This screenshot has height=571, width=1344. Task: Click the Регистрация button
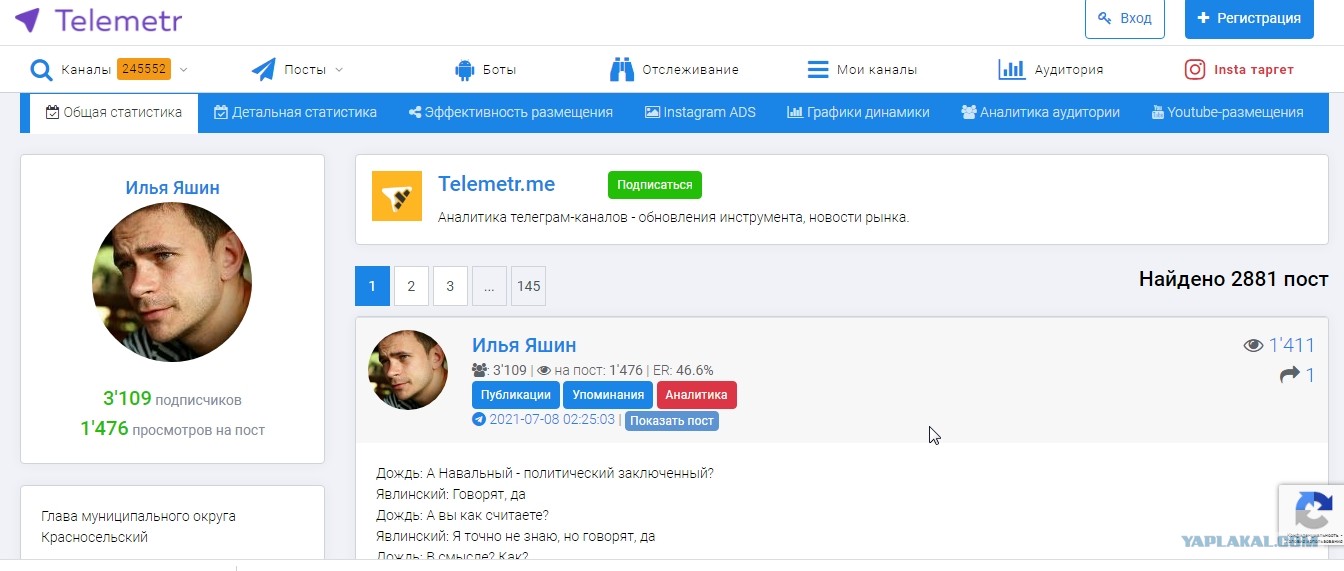(x=1249, y=18)
